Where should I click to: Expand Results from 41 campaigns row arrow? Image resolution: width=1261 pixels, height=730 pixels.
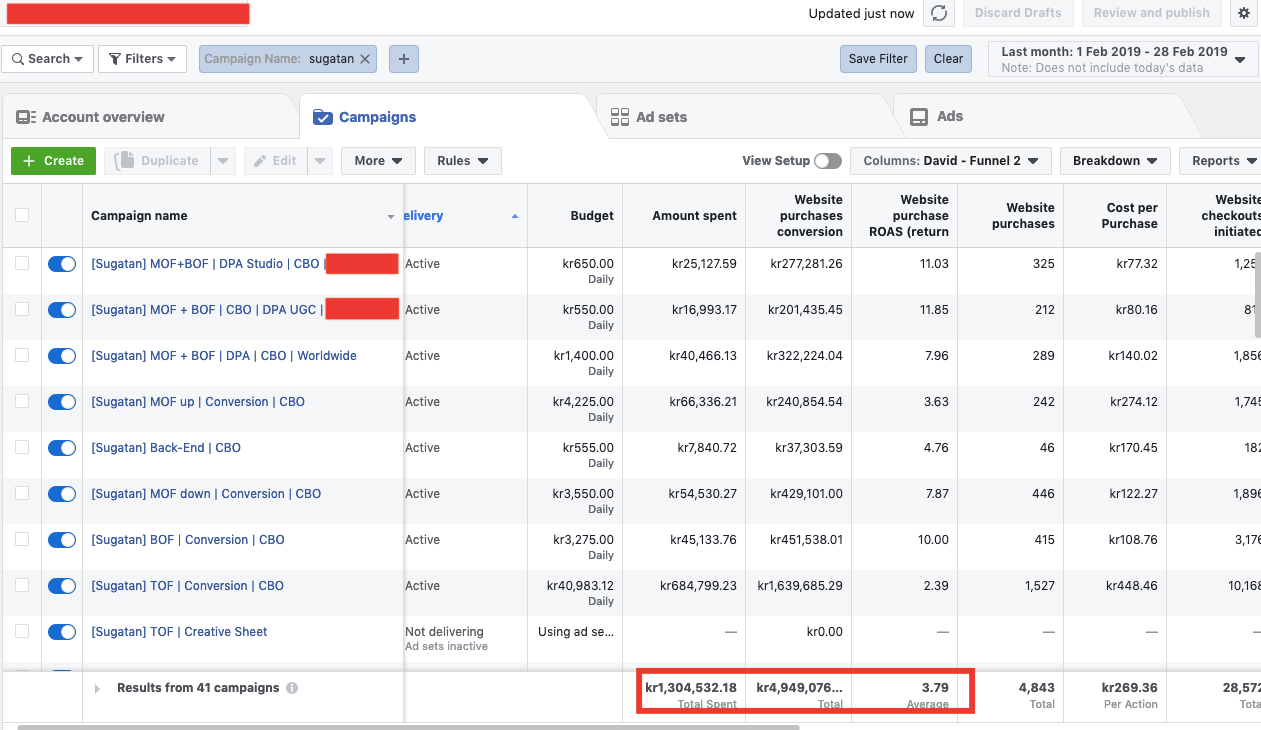tap(97, 689)
